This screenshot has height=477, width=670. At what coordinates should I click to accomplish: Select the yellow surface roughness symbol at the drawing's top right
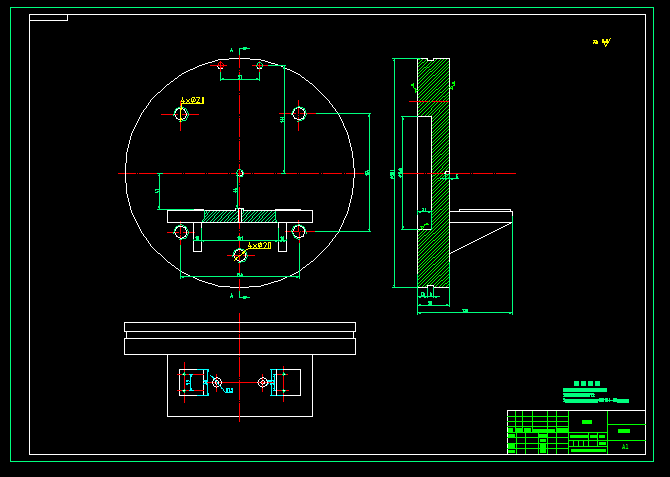pos(602,42)
